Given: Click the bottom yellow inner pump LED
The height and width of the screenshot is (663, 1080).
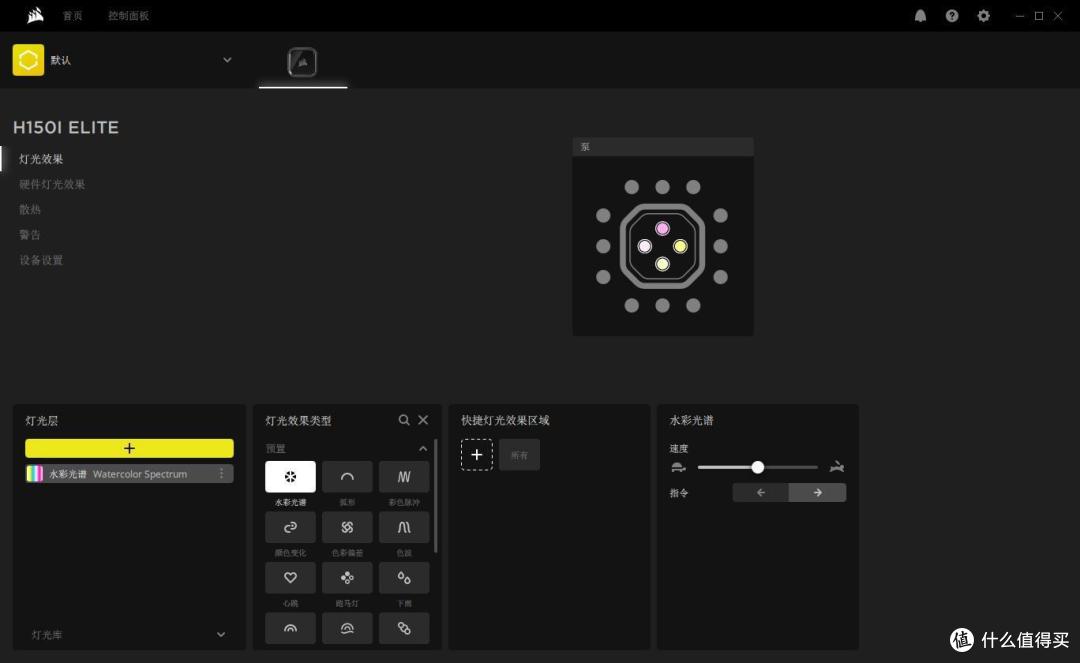Looking at the screenshot, I should point(663,264).
